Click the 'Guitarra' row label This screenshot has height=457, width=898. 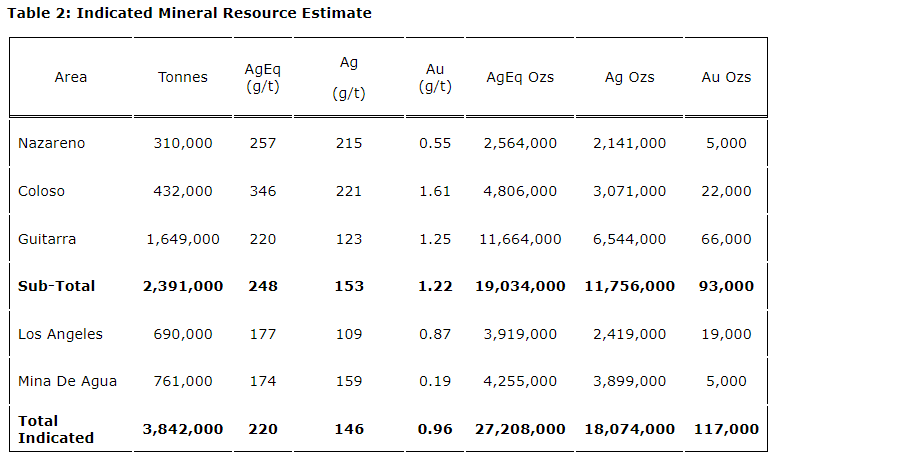tap(47, 239)
